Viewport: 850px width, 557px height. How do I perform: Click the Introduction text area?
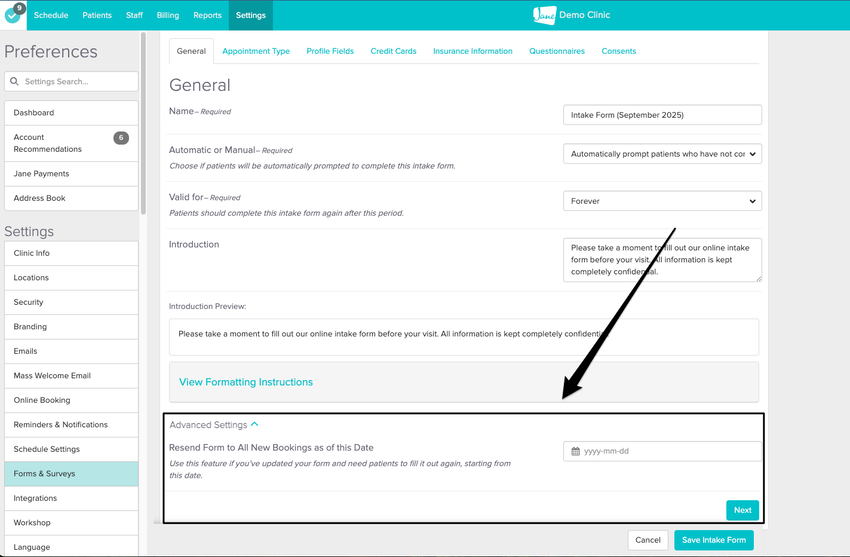pyautogui.click(x=662, y=260)
